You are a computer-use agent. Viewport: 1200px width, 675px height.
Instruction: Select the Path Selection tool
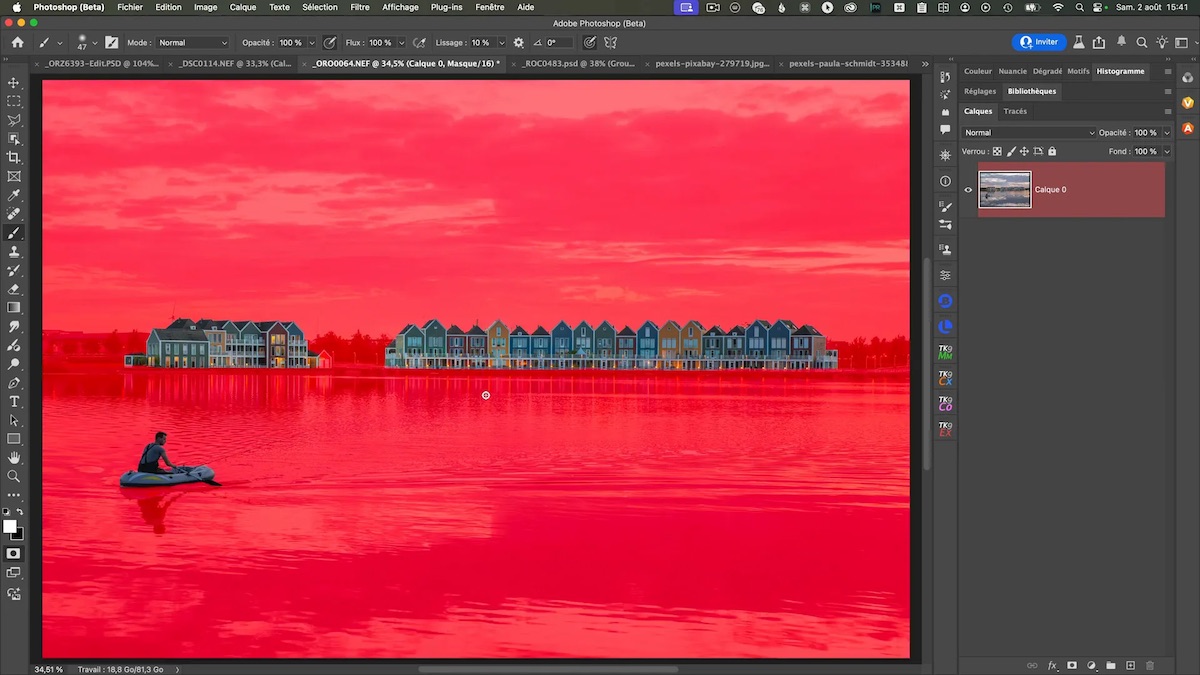tap(14, 420)
